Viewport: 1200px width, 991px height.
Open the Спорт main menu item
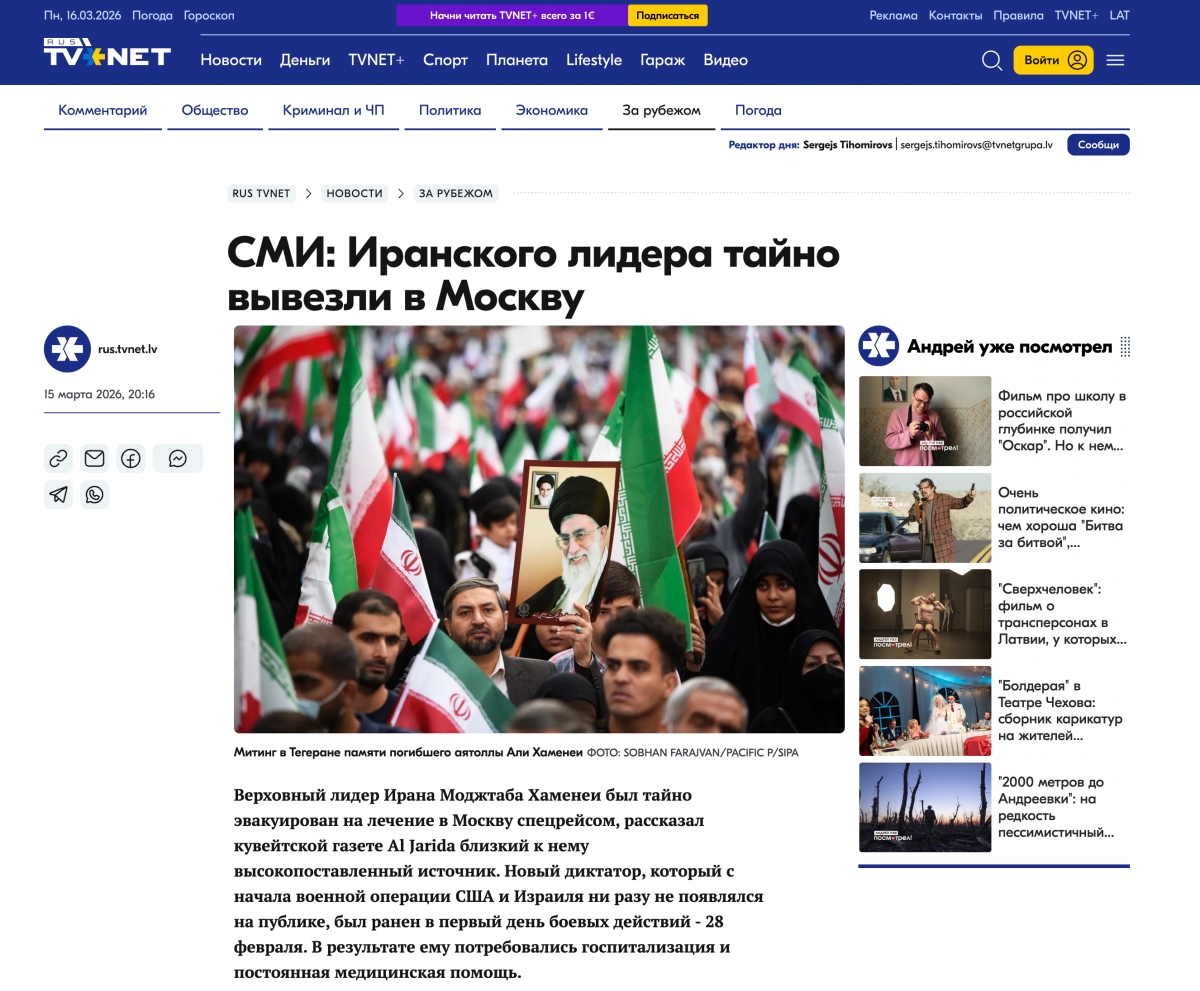445,60
